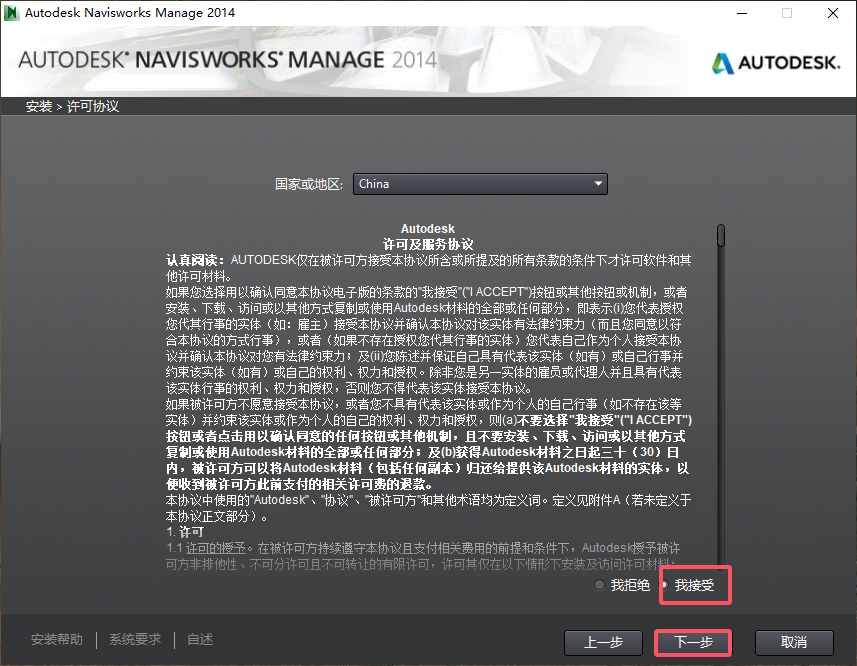Close the Navisworks installer window
Screen dimensions: 857x666
coord(832,13)
